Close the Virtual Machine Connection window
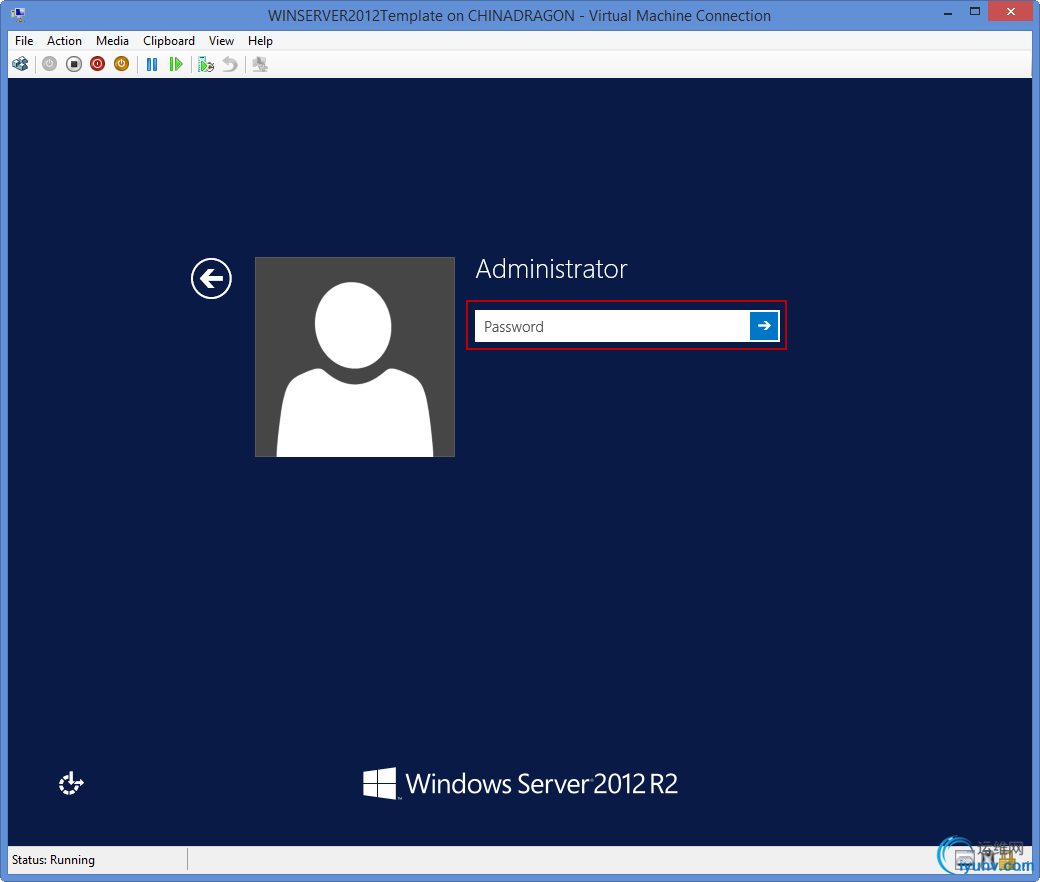Screen dimensions: 1040x882 pyautogui.click(x=1011, y=11)
